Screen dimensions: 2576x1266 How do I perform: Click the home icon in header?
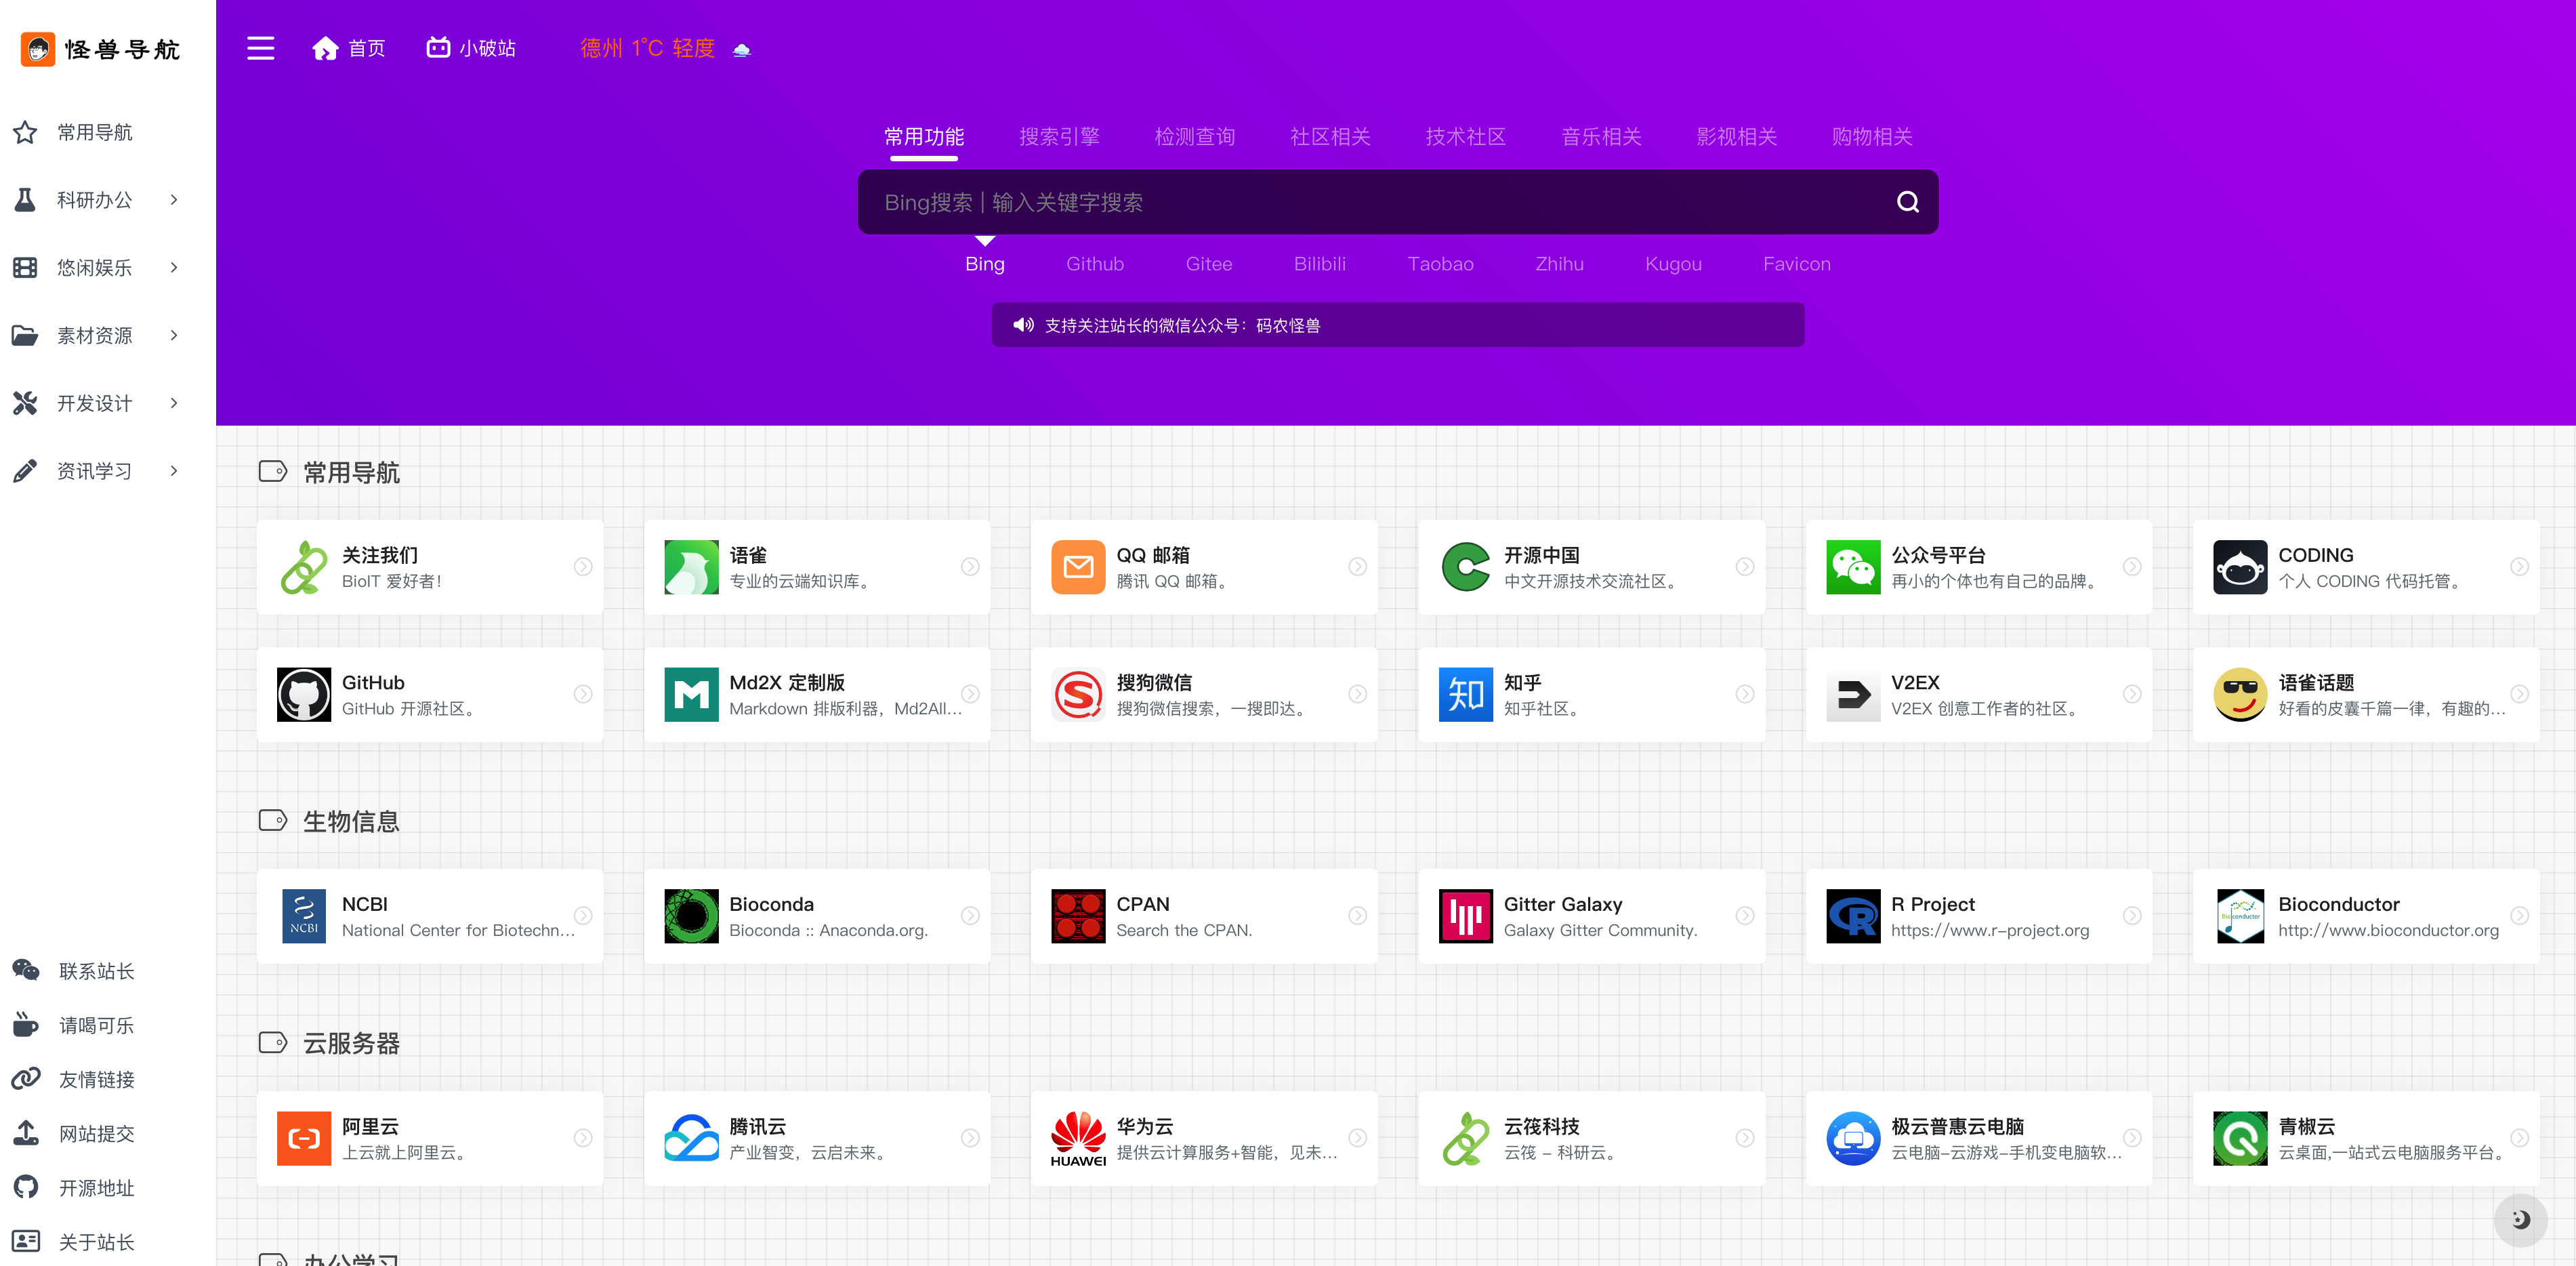coord(325,48)
